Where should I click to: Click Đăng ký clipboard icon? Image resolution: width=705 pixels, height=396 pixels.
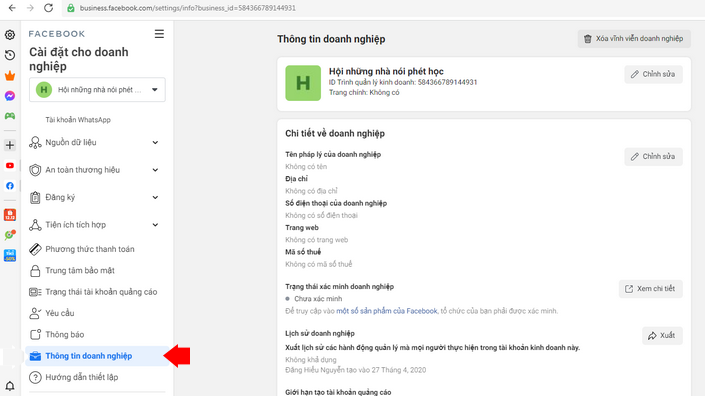pos(35,197)
